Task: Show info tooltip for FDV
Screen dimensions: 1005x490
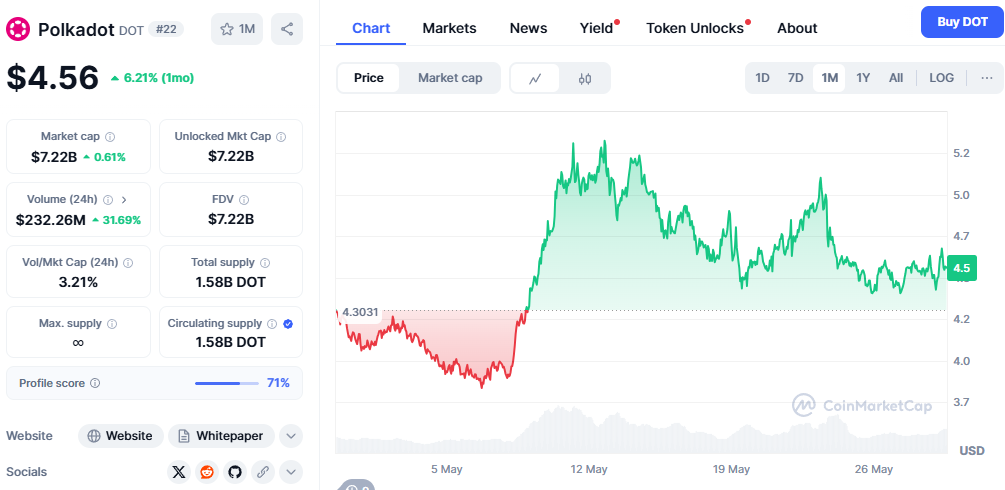Action: (x=244, y=199)
